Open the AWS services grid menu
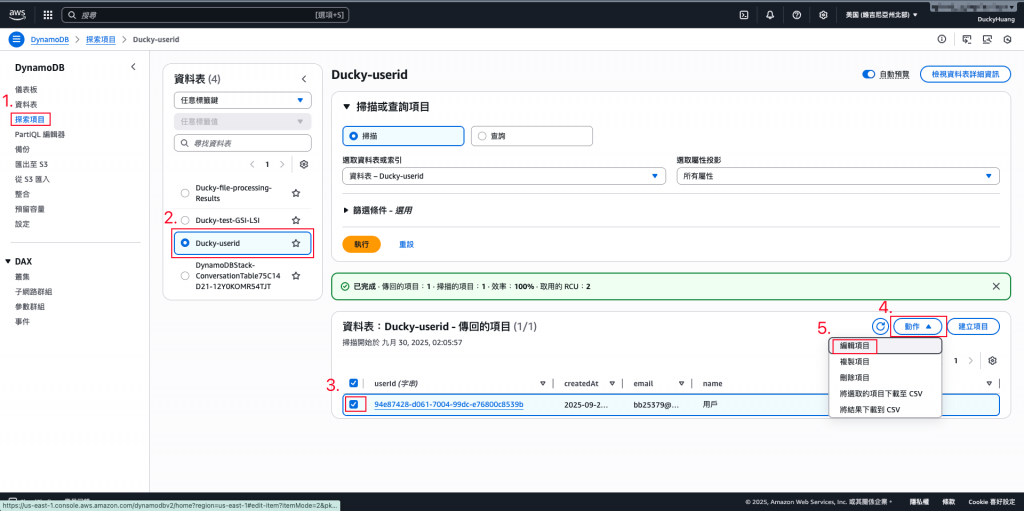1024x511 pixels. 48,14
